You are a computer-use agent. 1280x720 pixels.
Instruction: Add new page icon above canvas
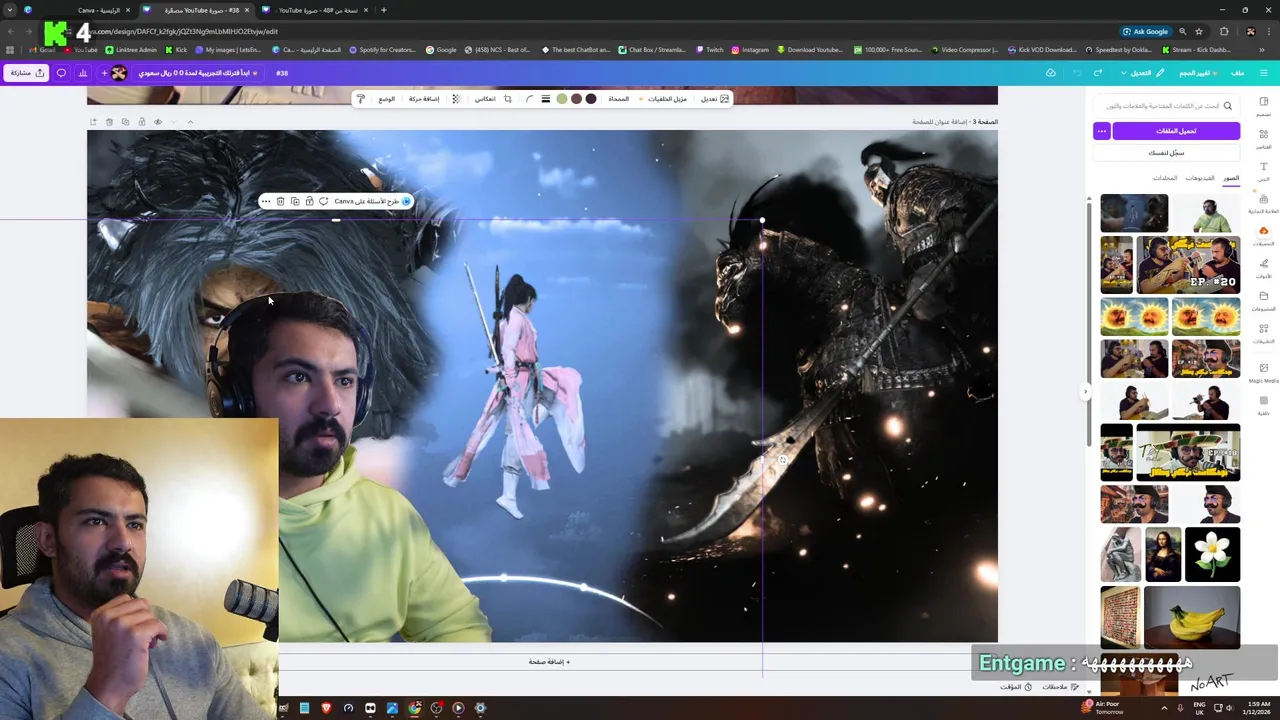click(93, 122)
